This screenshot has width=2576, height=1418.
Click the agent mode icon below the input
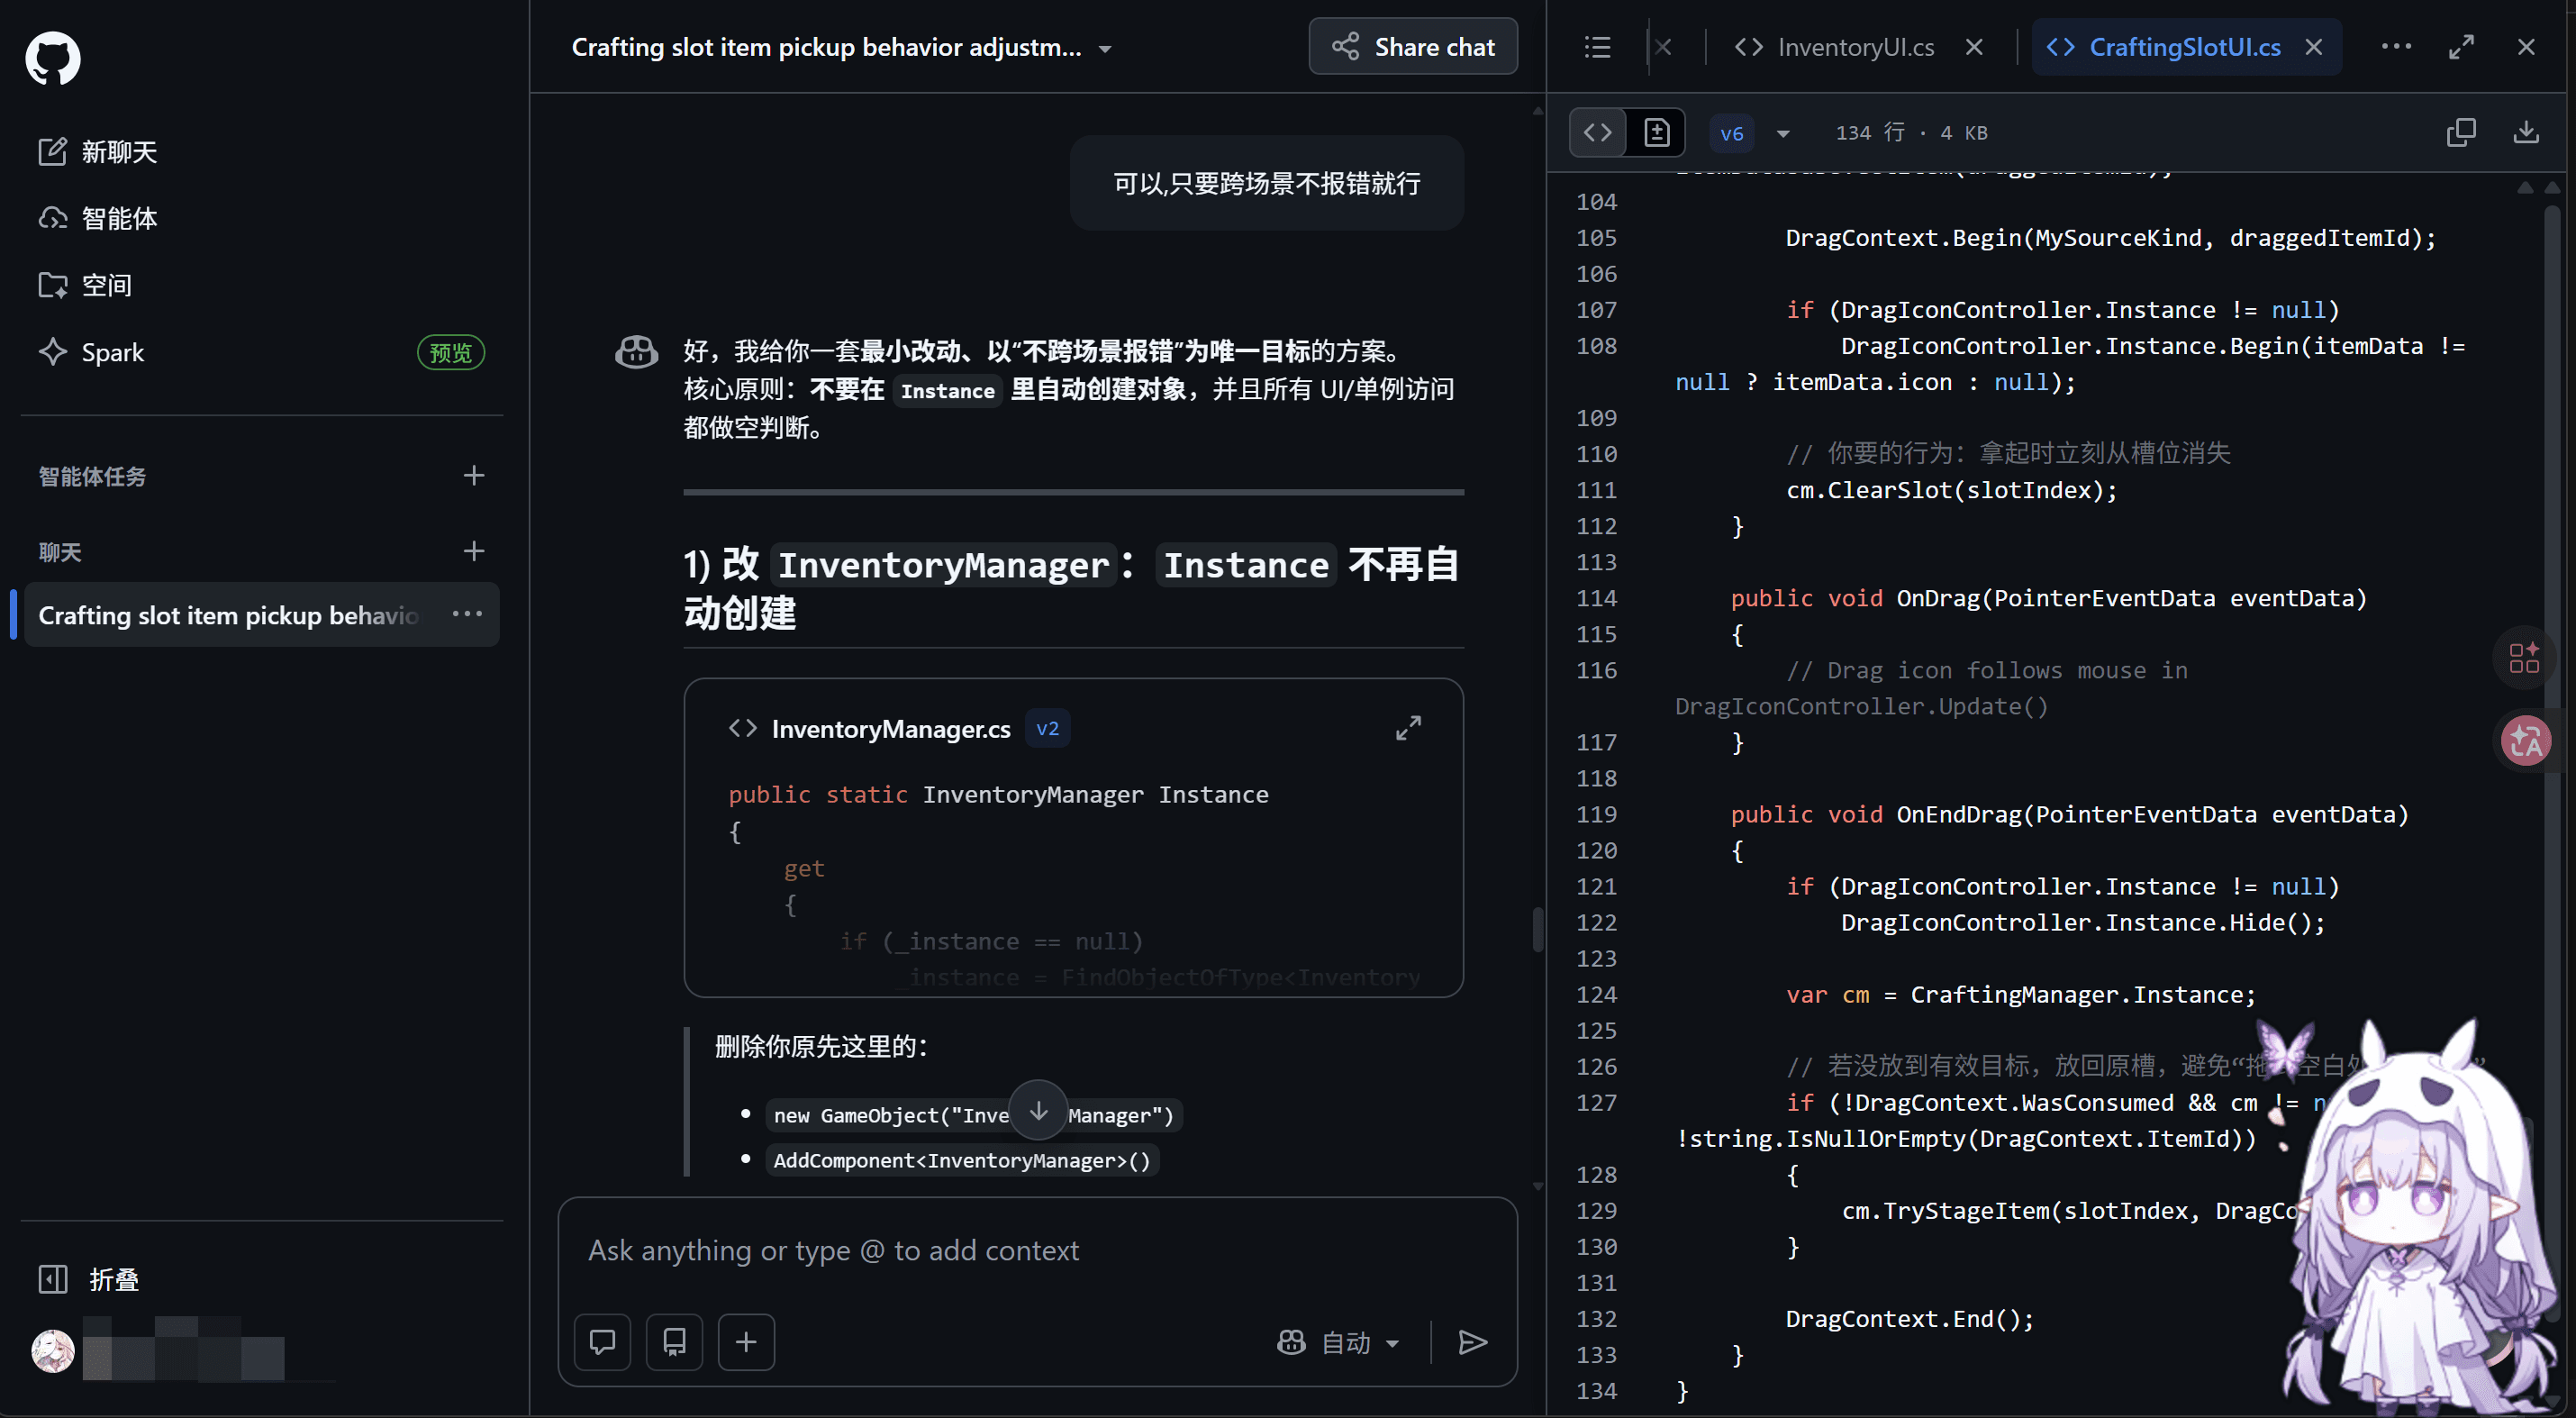[674, 1342]
